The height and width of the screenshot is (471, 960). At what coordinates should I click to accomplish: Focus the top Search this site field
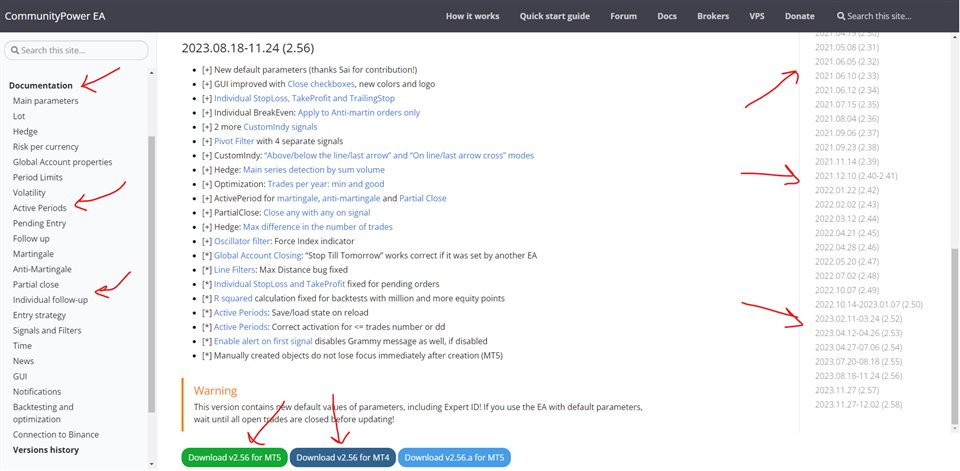[x=879, y=17]
